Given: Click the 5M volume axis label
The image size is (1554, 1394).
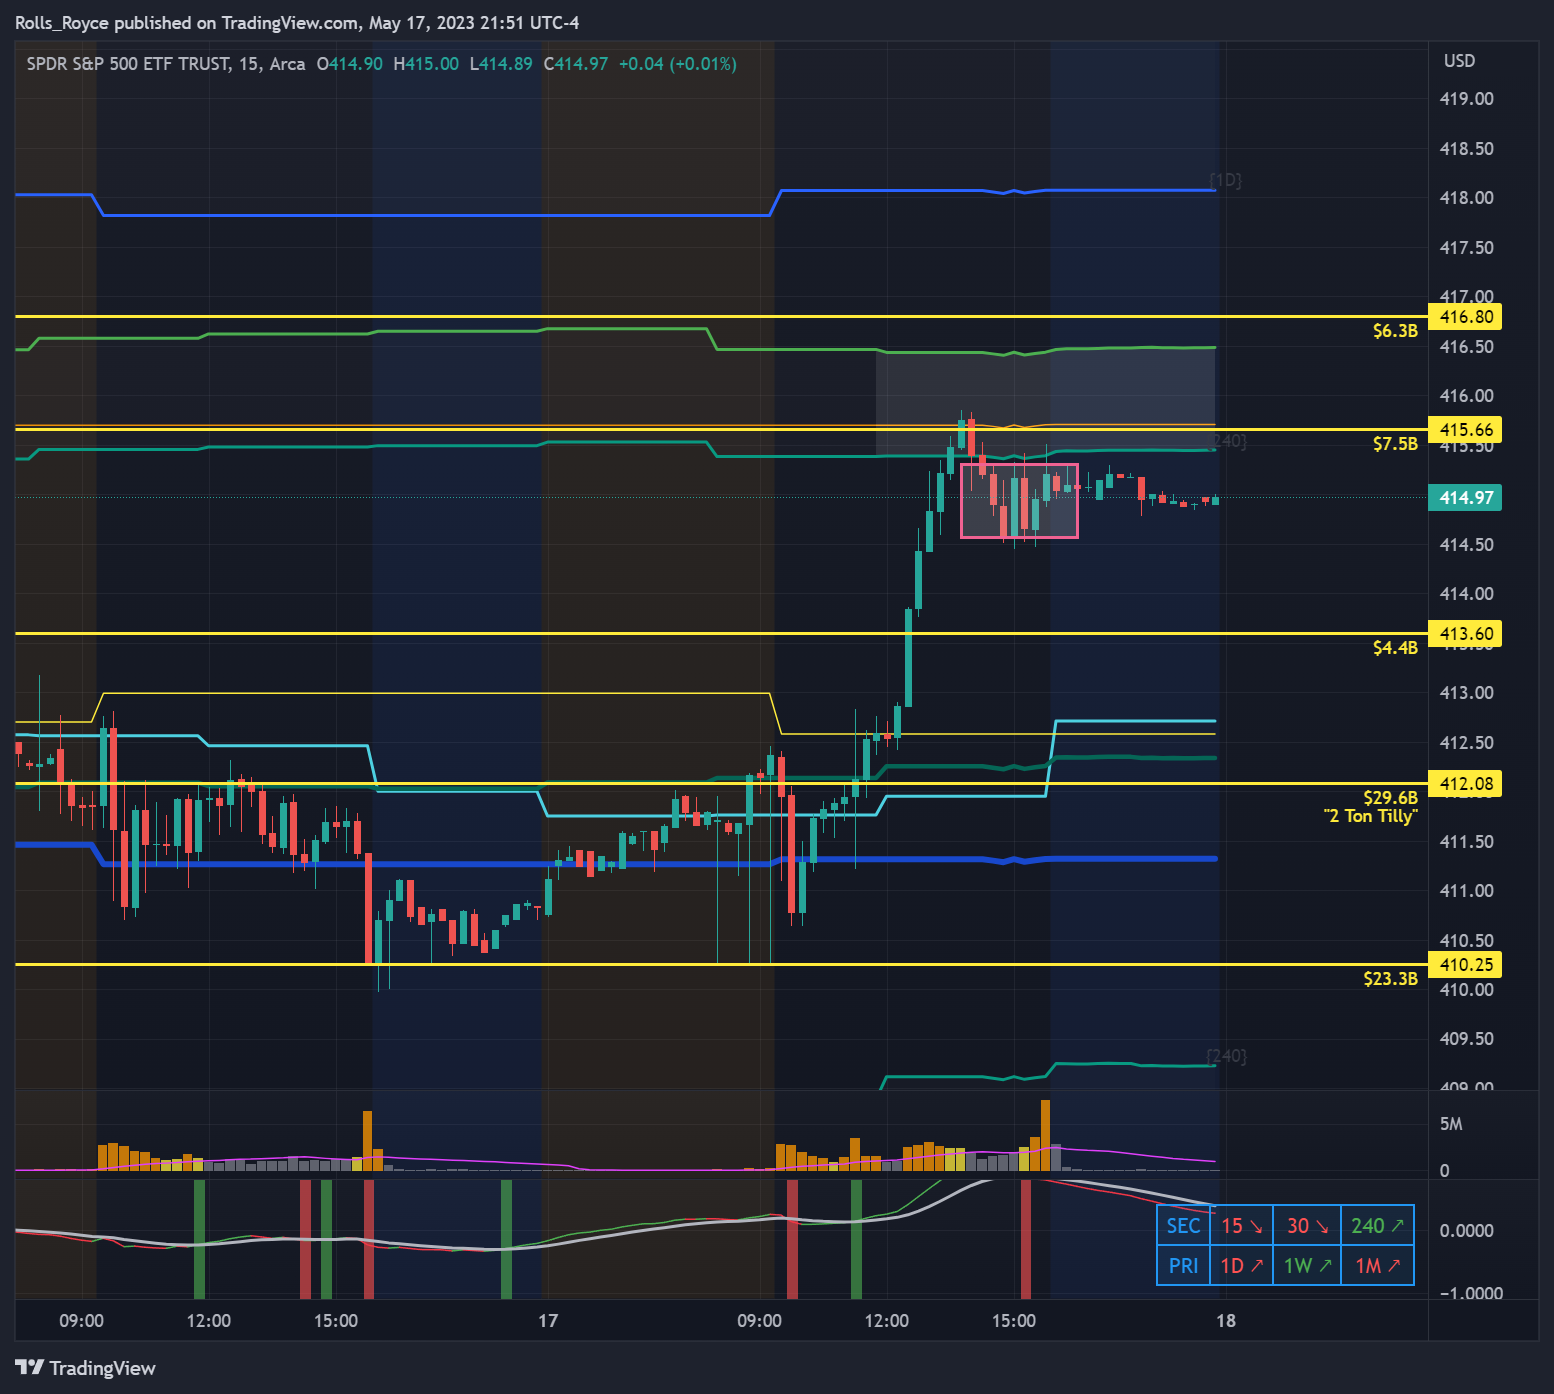Looking at the screenshot, I should [1451, 1124].
